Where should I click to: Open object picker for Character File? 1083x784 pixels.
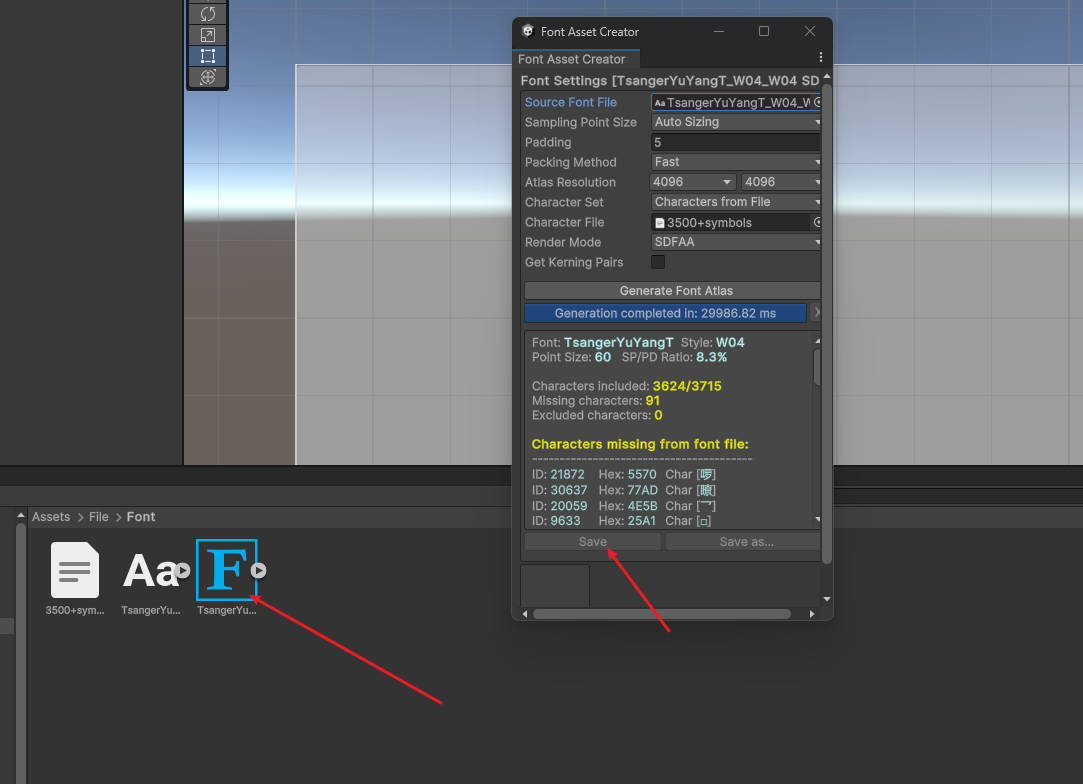coord(818,222)
